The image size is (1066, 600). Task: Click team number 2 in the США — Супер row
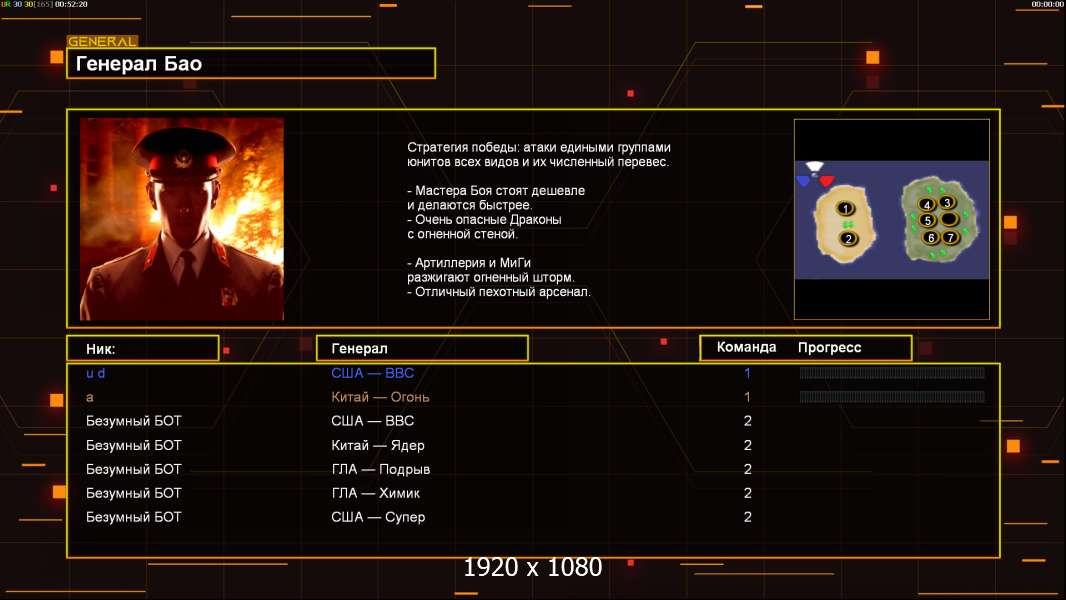(747, 516)
